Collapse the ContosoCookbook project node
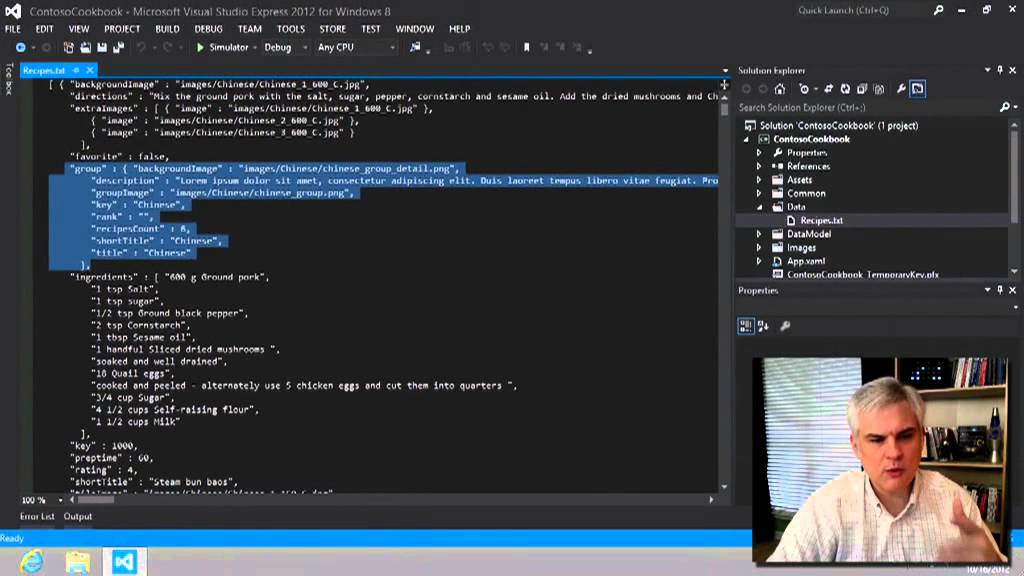Screen dimensions: 1024x576 [746, 139]
